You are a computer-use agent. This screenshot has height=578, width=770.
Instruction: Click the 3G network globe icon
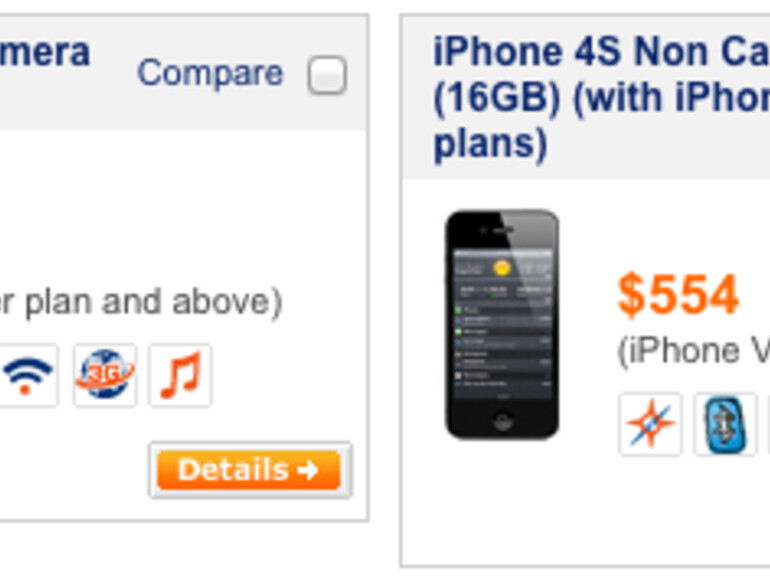coord(105,376)
